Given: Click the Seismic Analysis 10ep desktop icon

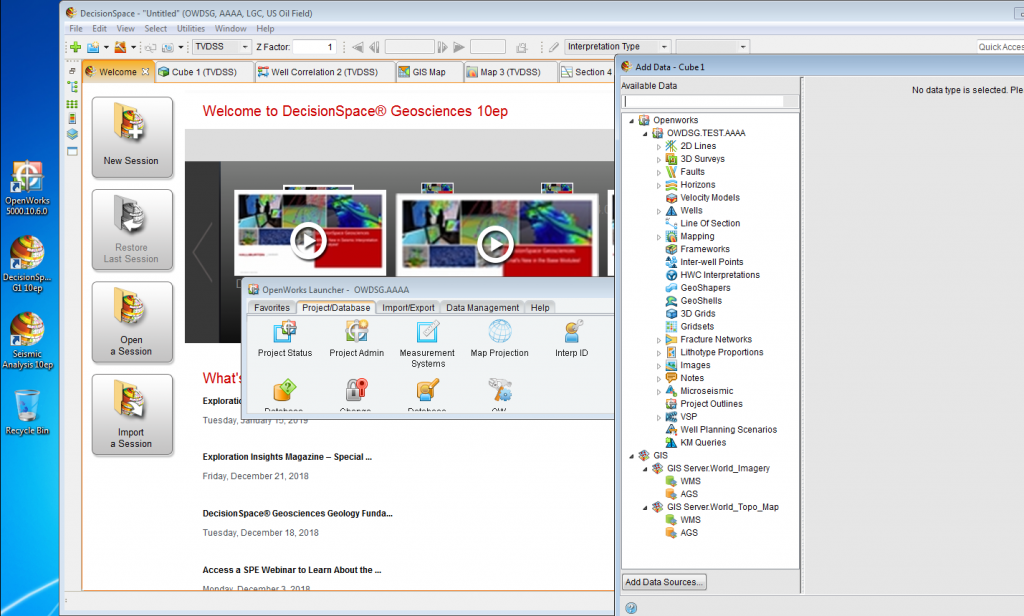Looking at the screenshot, I should (27, 341).
